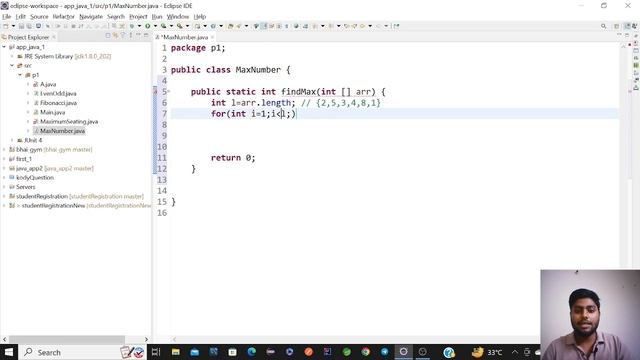Expand the studentRegistrationNew project
640x360 pixels.
[4, 206]
